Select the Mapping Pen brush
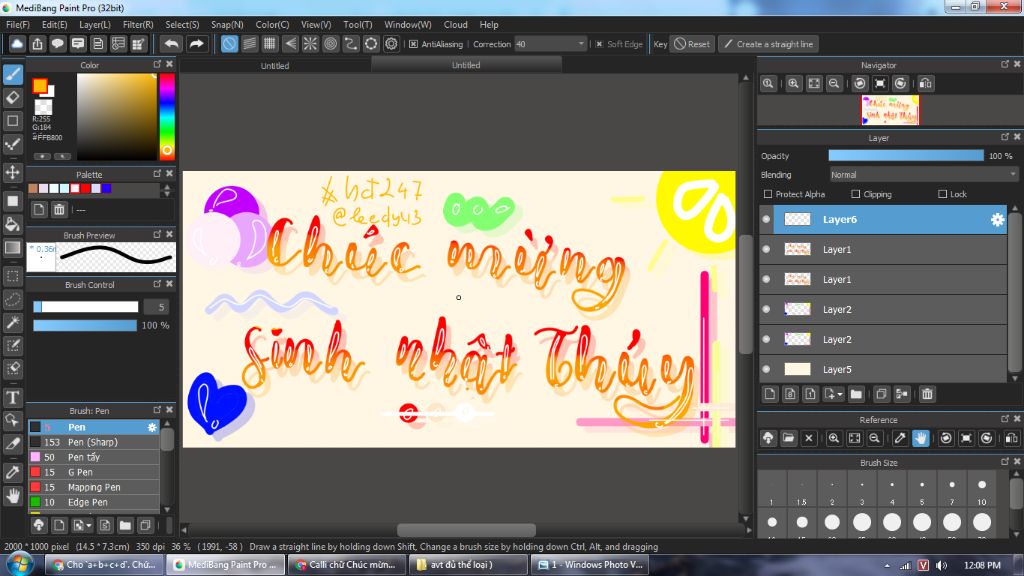The width and height of the screenshot is (1024, 576). tap(94, 487)
